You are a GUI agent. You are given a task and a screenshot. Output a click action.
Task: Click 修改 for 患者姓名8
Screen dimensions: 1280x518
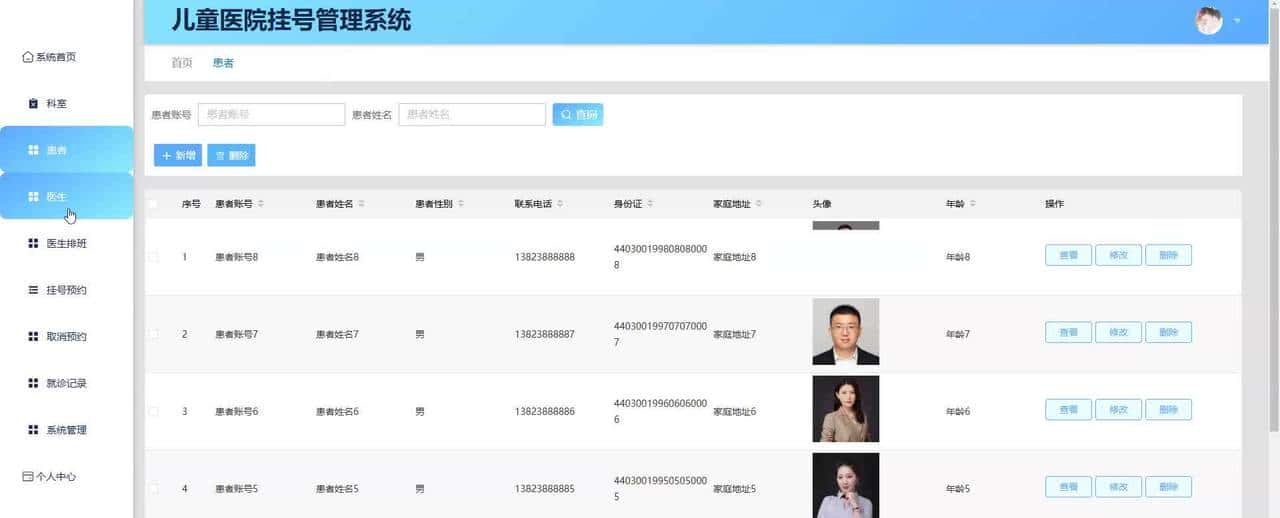1118,255
